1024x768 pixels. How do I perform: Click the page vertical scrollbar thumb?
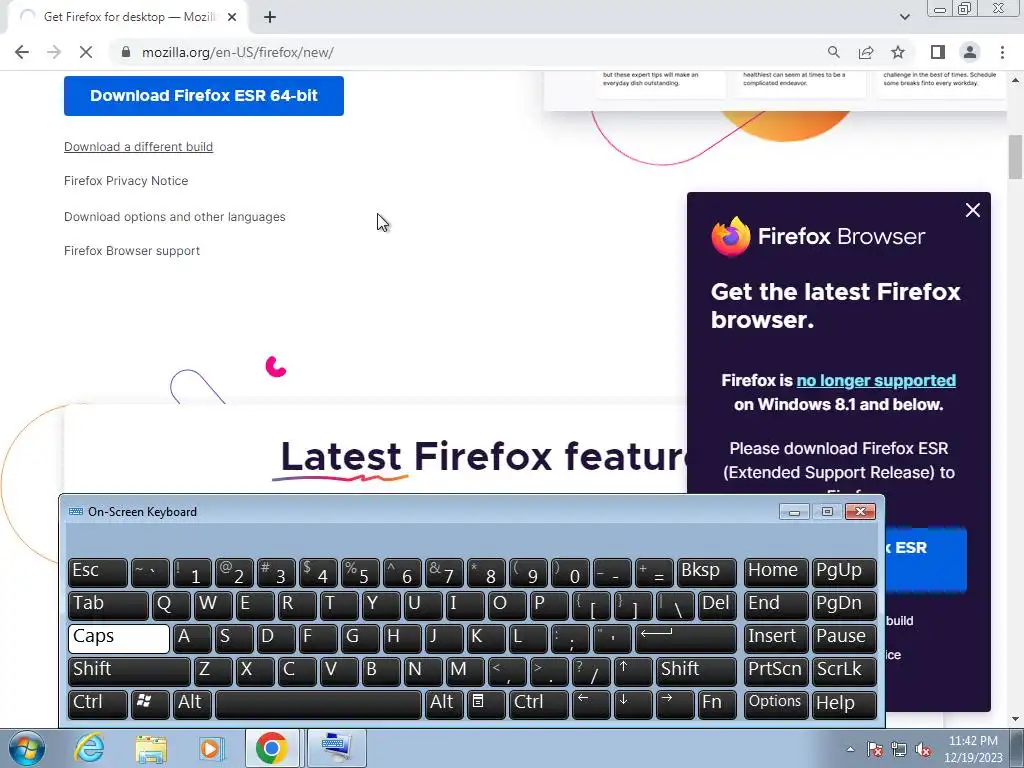coord(1015,157)
